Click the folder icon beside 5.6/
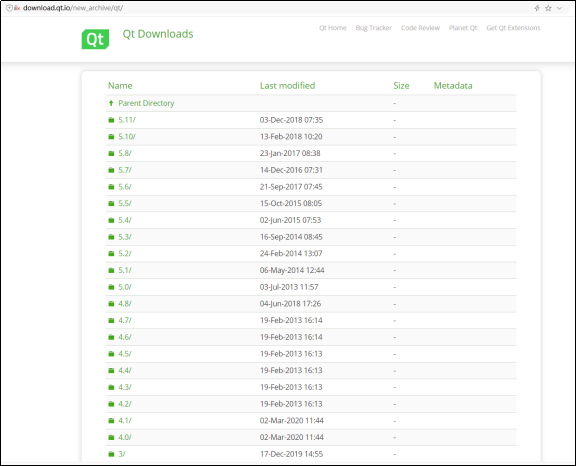577x466 pixels. [111, 187]
